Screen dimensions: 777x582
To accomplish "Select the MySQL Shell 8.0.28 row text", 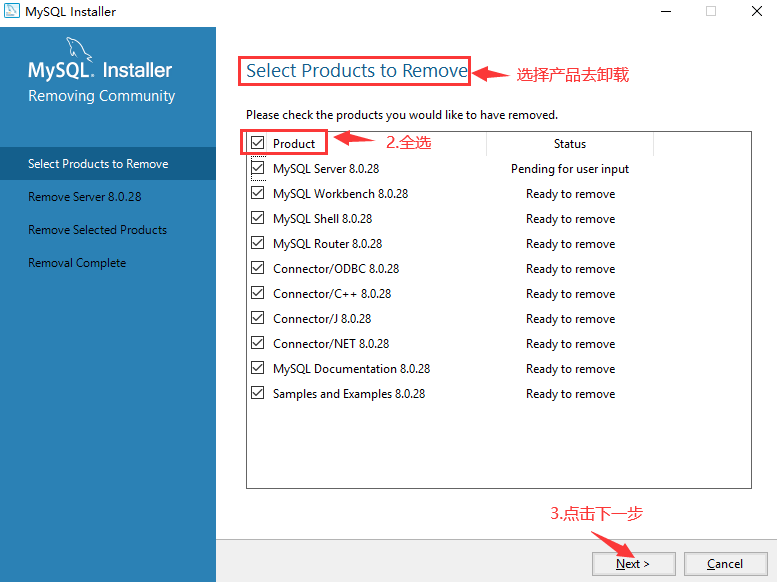I will [323, 219].
